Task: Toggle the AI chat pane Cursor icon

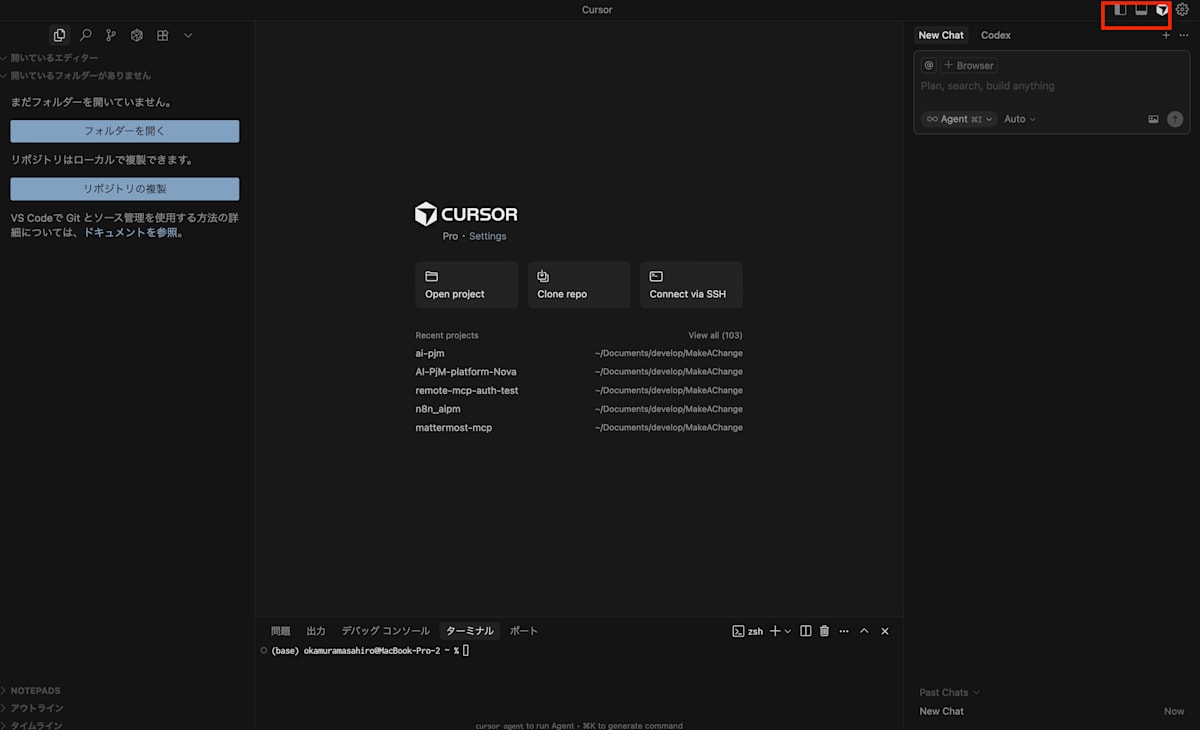Action: pos(1162,10)
